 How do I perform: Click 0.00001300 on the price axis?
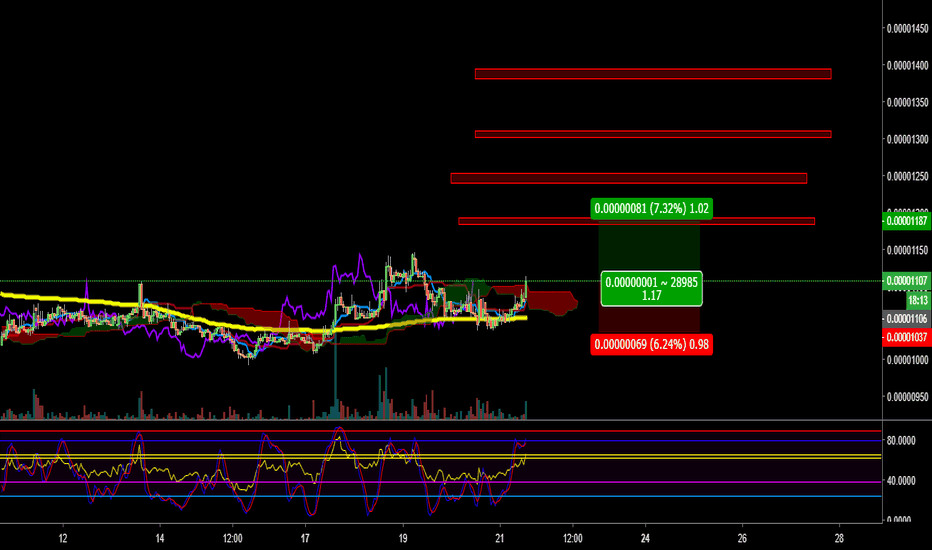coord(908,139)
